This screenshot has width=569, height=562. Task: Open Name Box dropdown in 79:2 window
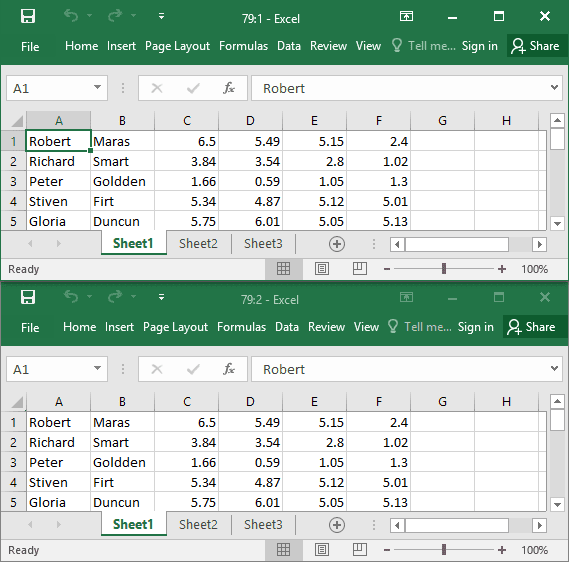[x=97, y=368]
